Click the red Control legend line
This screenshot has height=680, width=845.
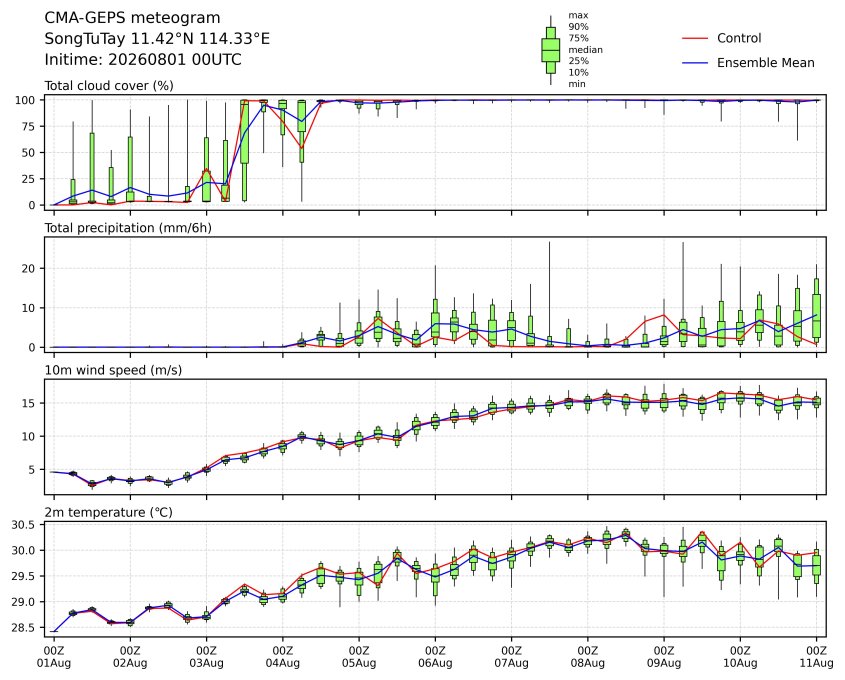click(695, 38)
